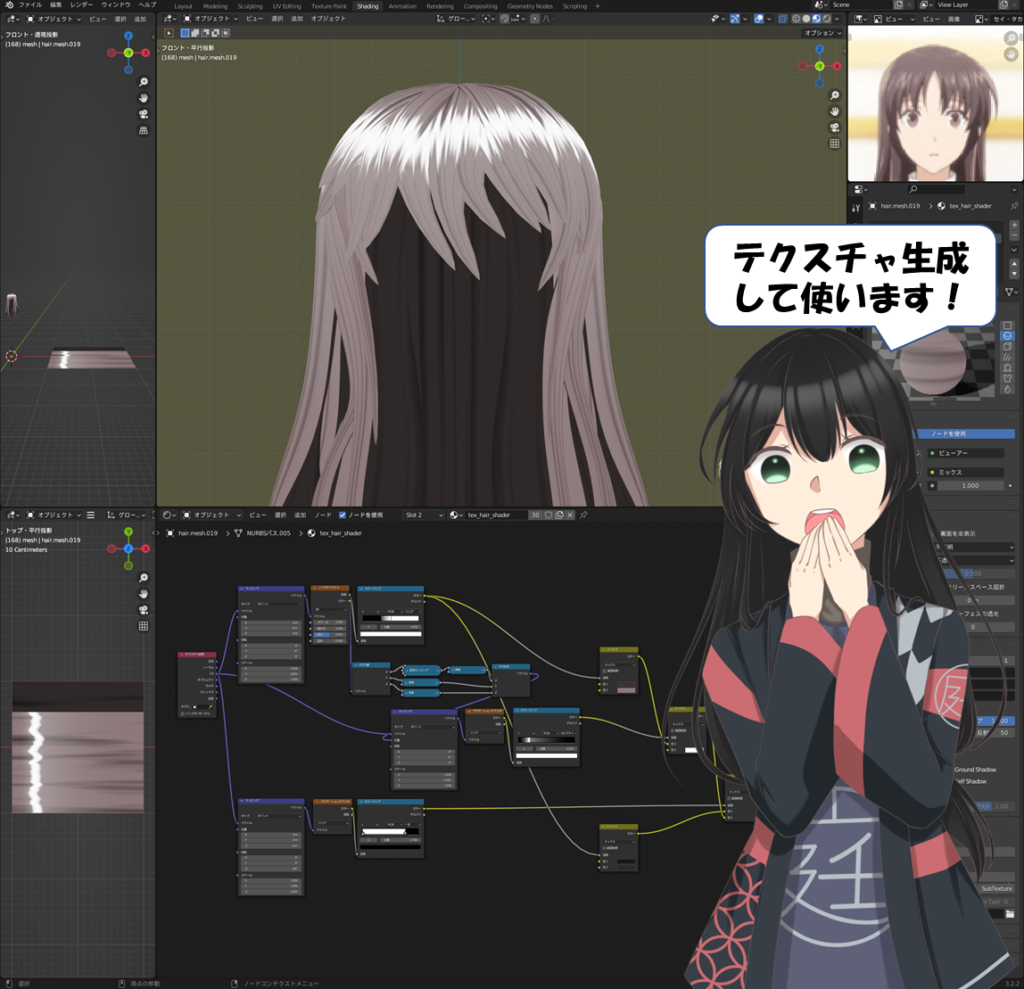This screenshot has width=1024, height=989.
Task: Remove material slot with minus button
Action: [x=1014, y=235]
